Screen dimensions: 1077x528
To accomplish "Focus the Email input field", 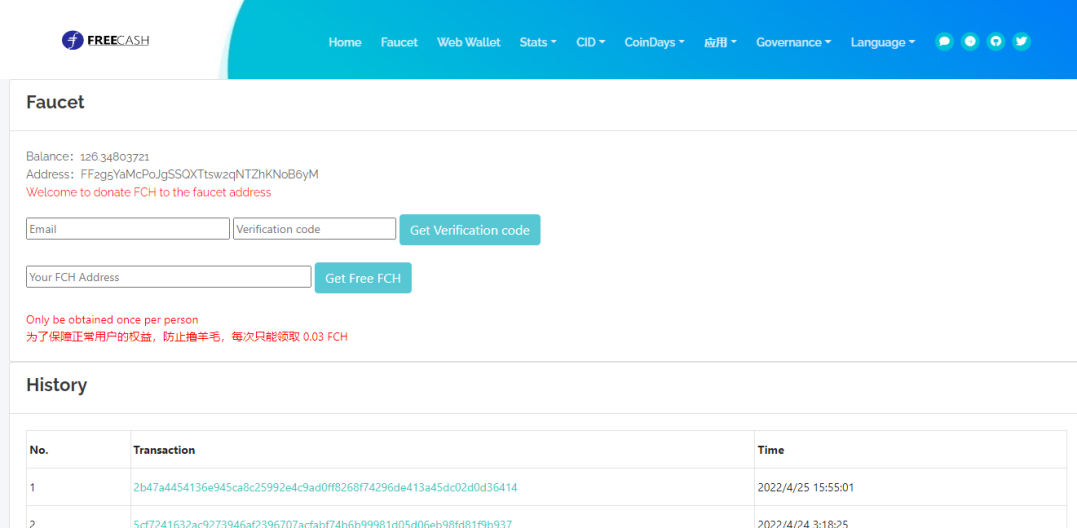I will [x=128, y=229].
